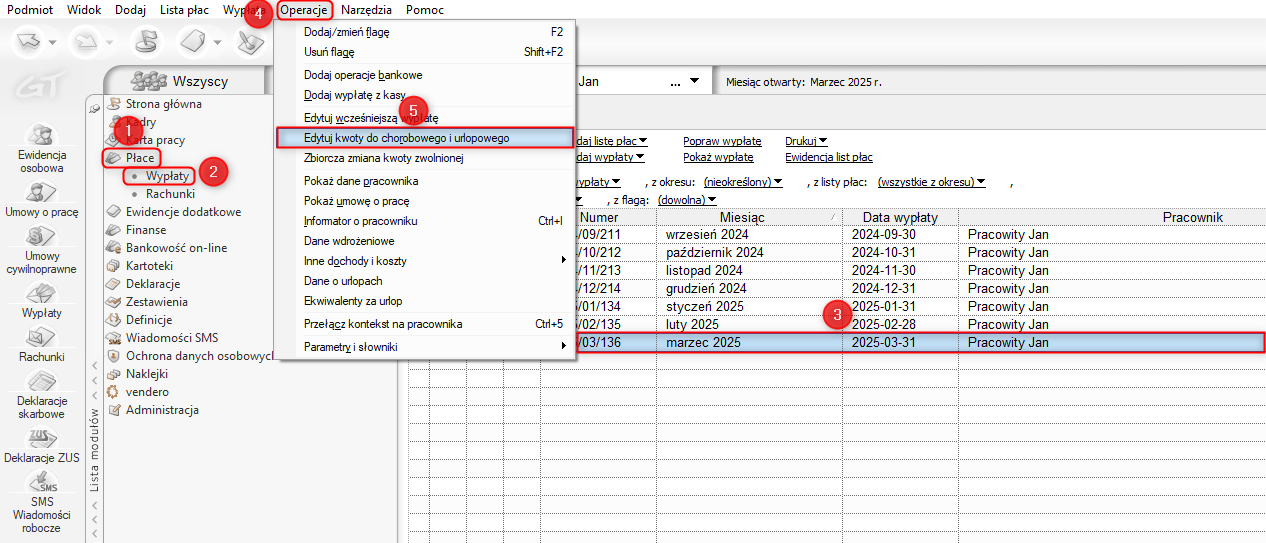This screenshot has height=543, width=1266.
Task: Open employee selector dropdown arrow
Action: click(x=696, y=81)
